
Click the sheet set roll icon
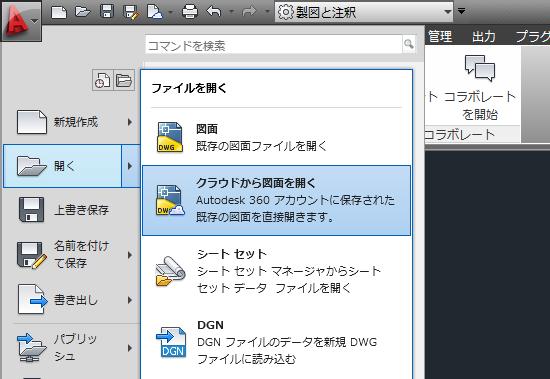click(x=170, y=271)
